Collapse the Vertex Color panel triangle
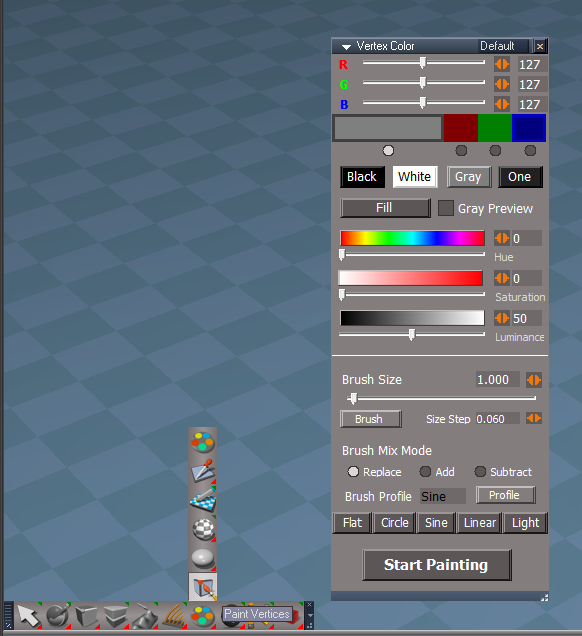The image size is (582, 636). [346, 47]
